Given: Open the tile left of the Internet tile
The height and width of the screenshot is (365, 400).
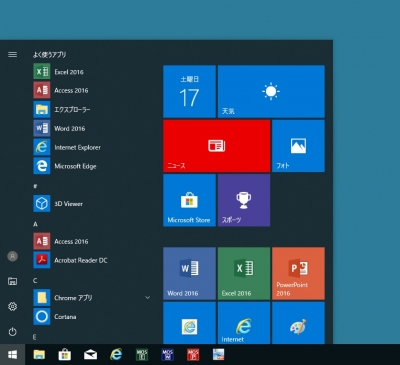Looking at the screenshot, I should point(189,323).
